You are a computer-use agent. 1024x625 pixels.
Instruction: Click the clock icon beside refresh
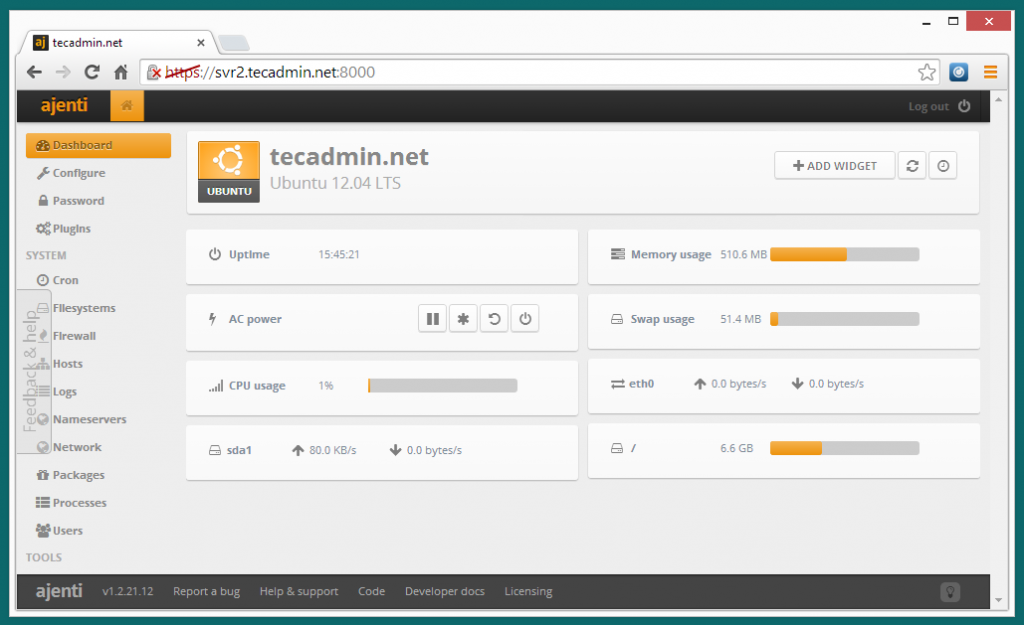coord(942,166)
